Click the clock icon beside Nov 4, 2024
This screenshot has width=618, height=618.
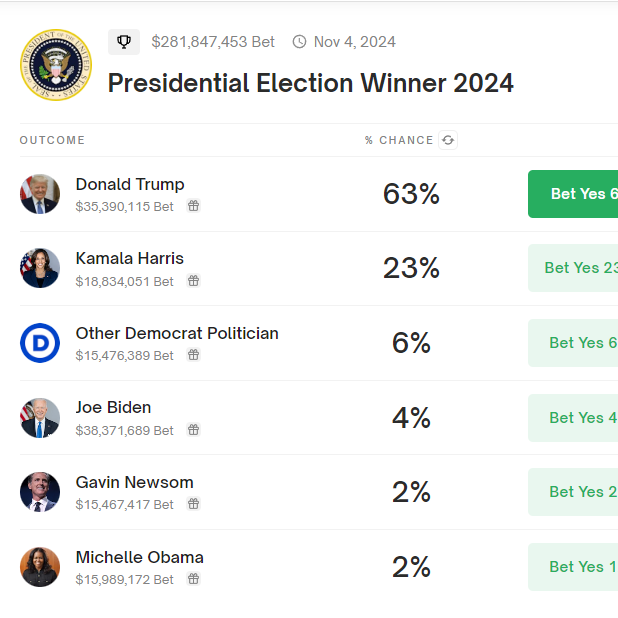[300, 42]
